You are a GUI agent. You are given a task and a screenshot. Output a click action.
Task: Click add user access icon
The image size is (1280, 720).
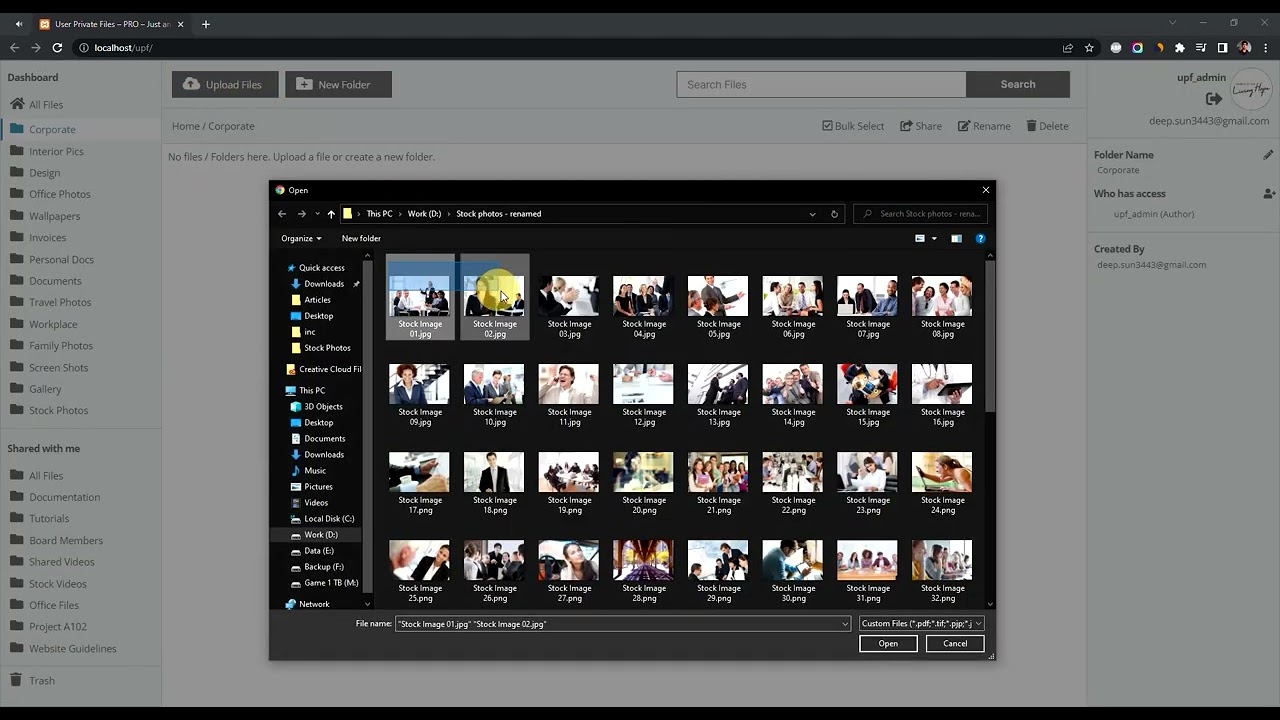pos(1269,194)
